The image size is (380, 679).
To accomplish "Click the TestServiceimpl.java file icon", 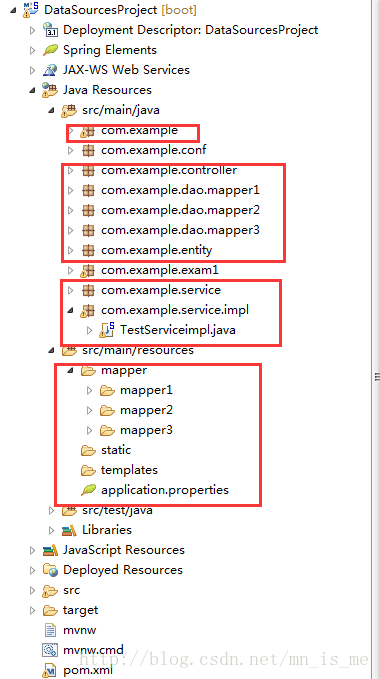I will (x=107, y=330).
